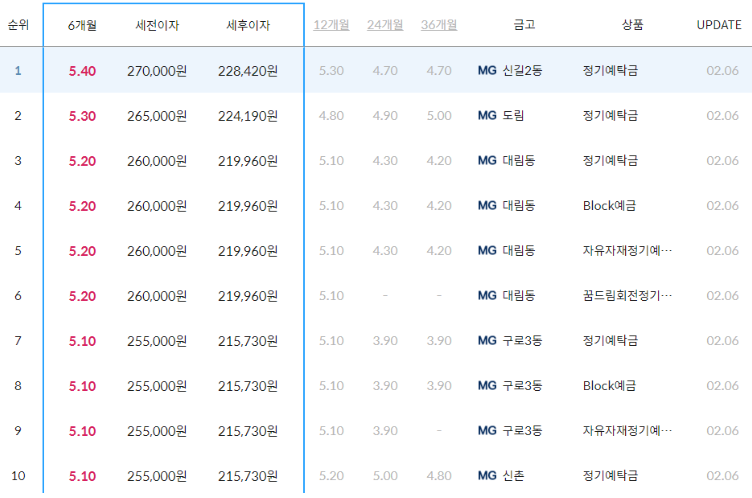Viewport: 752px width, 498px height.
Task: Click the MG logo beside 신길2동
Action: 487,71
